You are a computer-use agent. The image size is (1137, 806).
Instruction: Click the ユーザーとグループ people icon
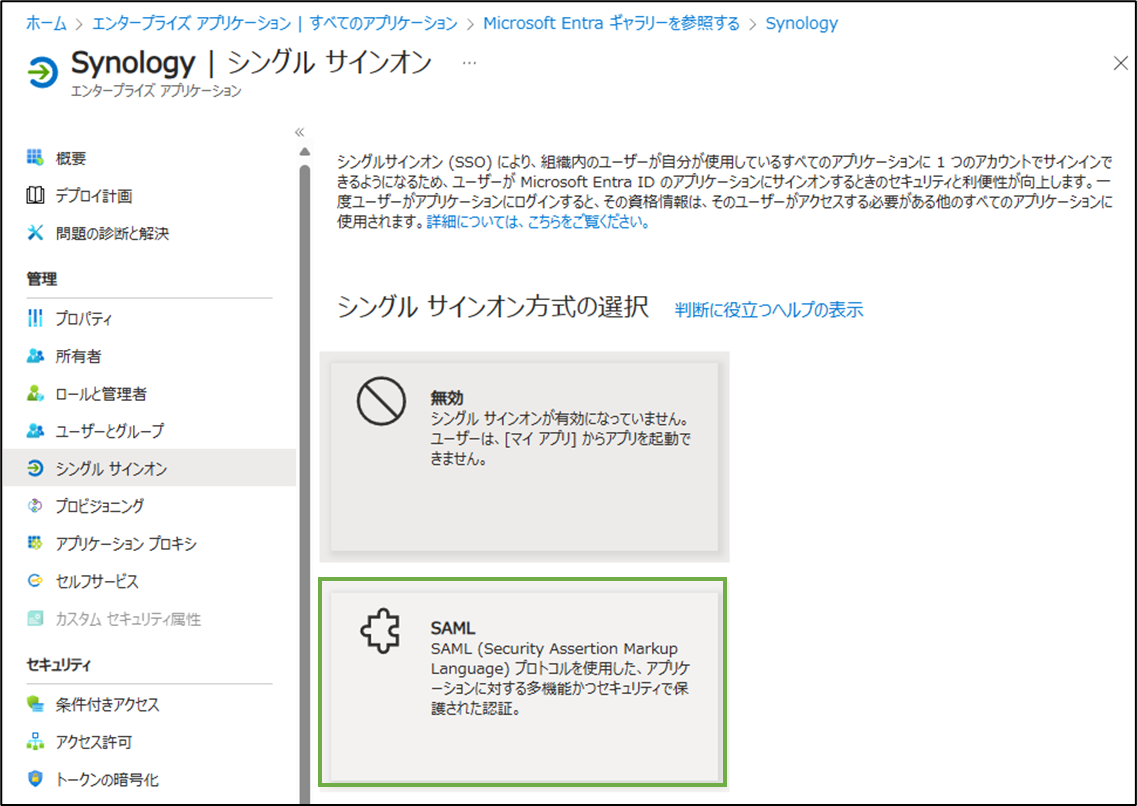click(35, 431)
